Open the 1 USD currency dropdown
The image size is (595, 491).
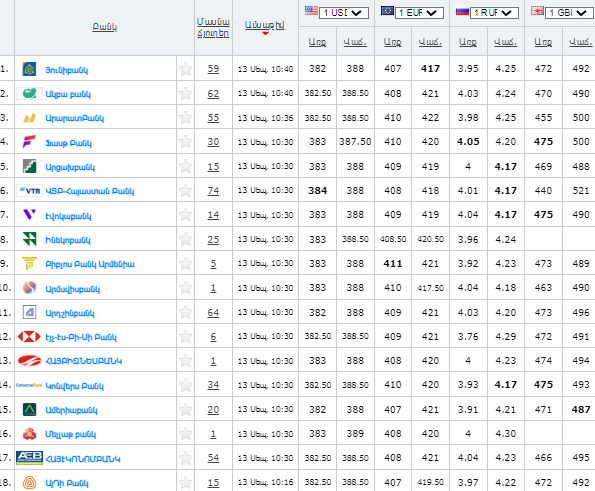point(344,13)
